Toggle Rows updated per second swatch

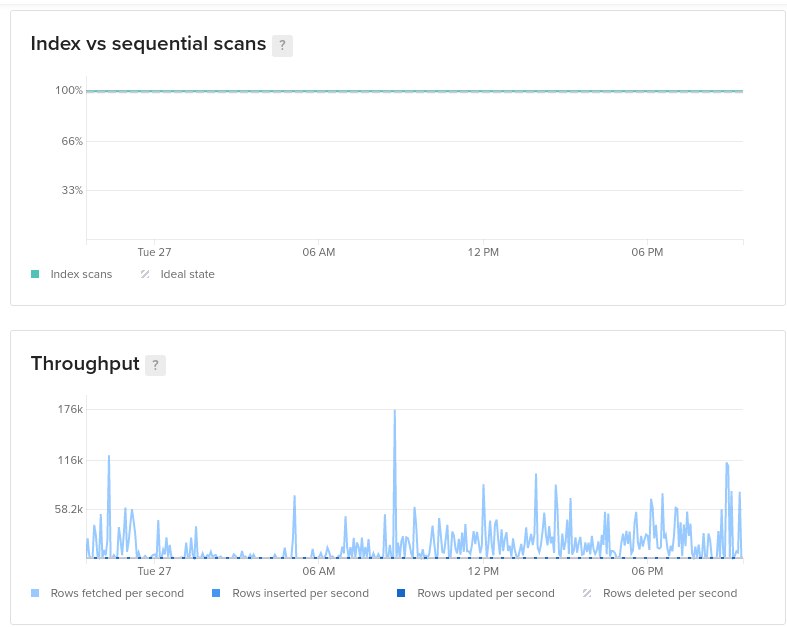tap(401, 593)
